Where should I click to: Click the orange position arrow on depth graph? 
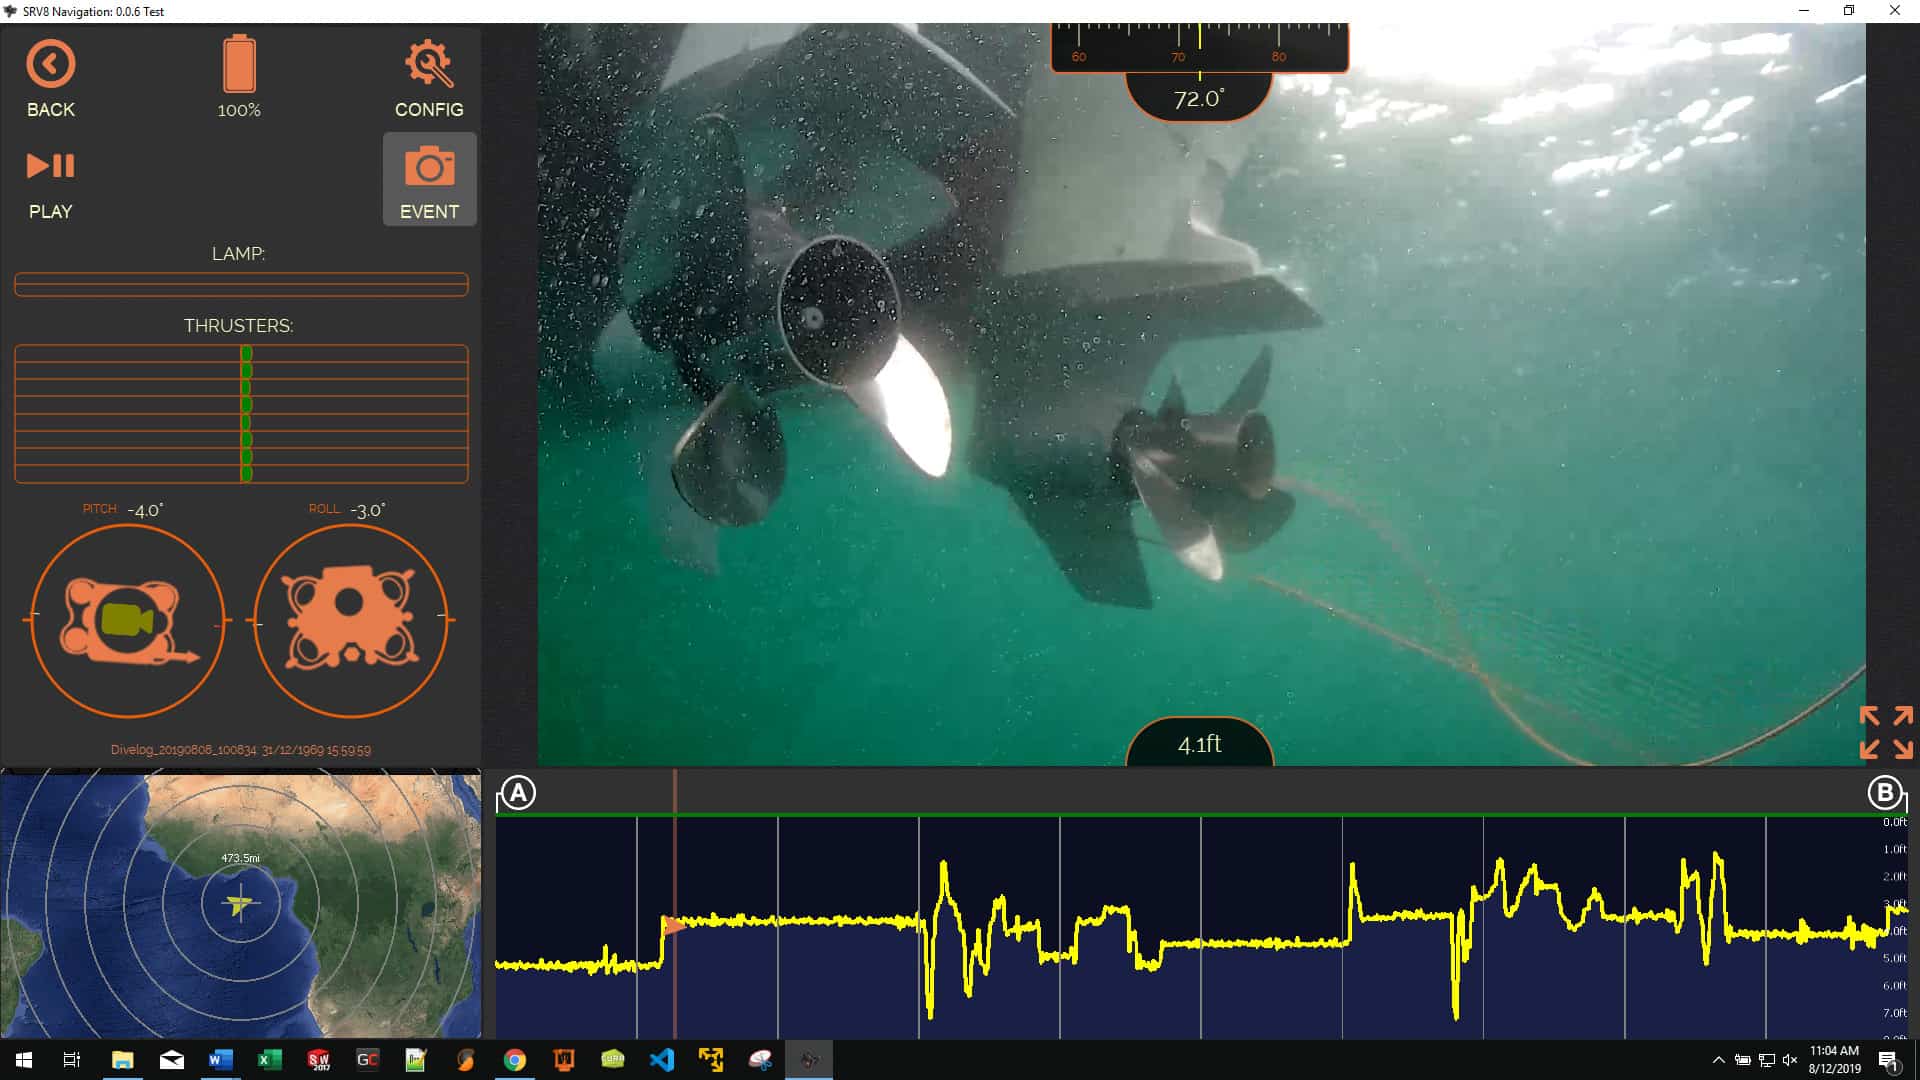tap(675, 926)
